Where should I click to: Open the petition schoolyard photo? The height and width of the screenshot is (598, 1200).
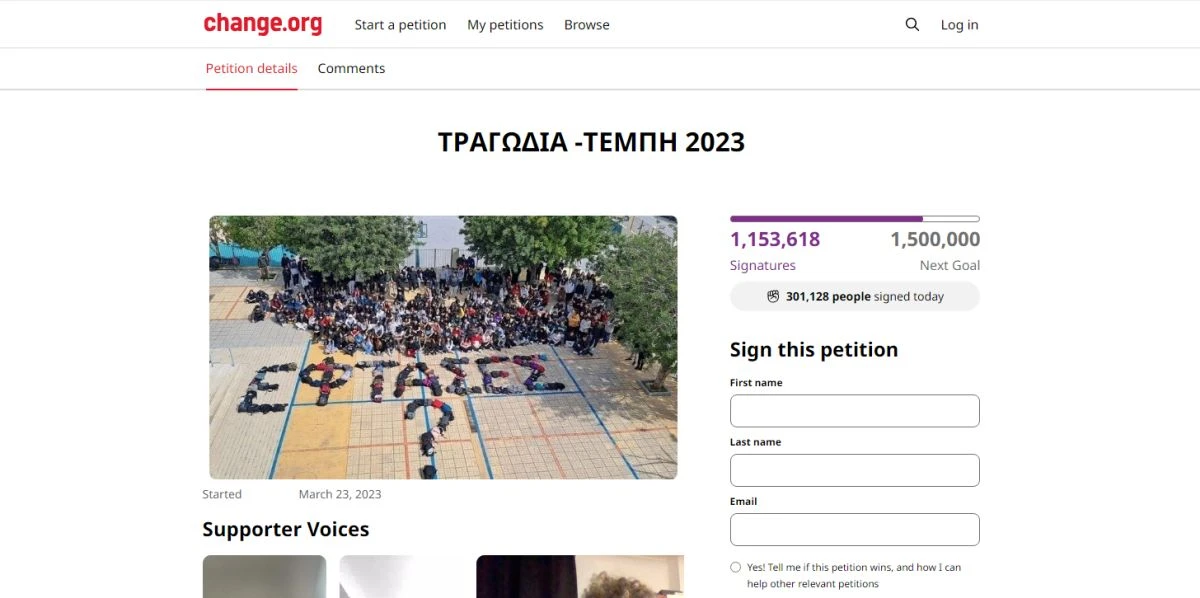(x=443, y=347)
